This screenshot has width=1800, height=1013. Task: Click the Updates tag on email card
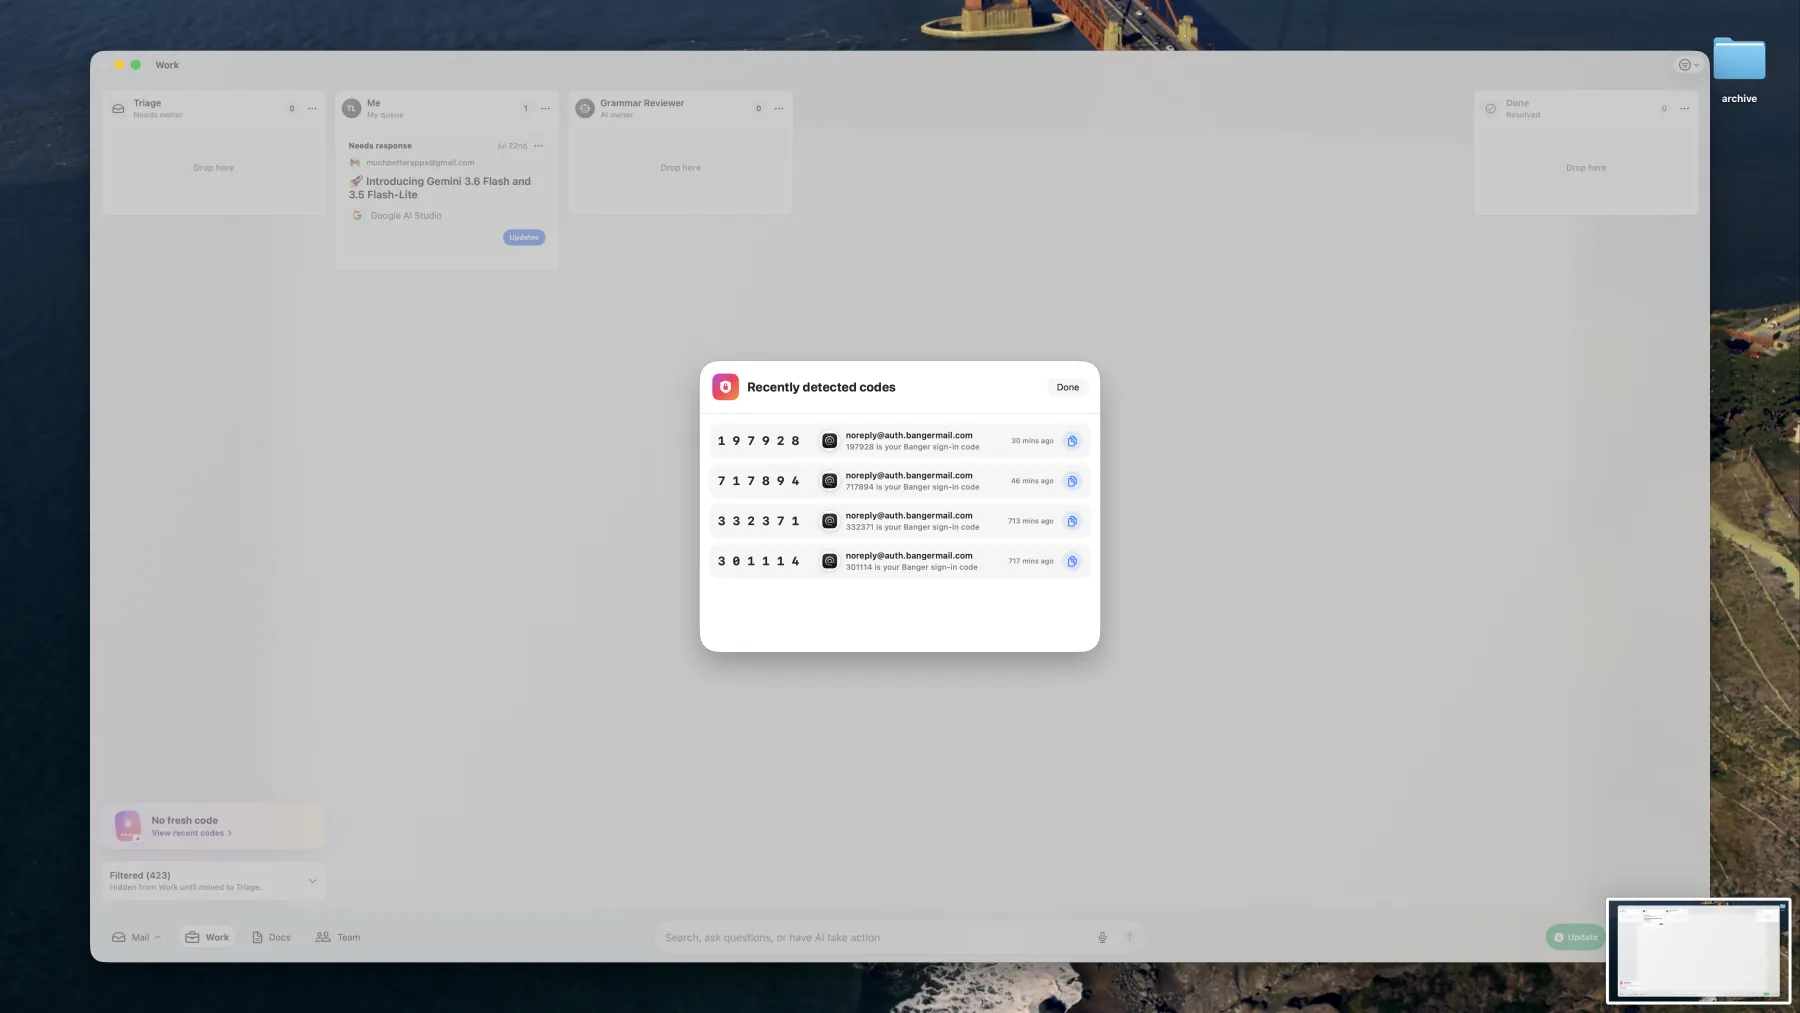click(524, 237)
